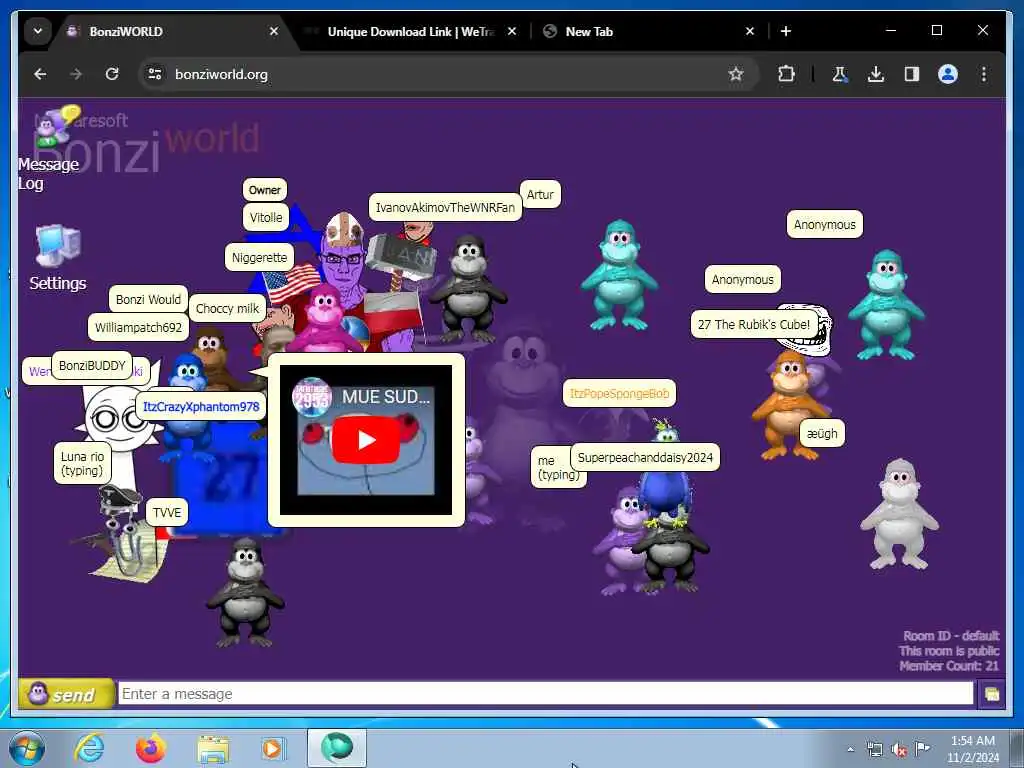Open Windows Explorer from taskbar
The image size is (1024, 768).
click(x=213, y=748)
